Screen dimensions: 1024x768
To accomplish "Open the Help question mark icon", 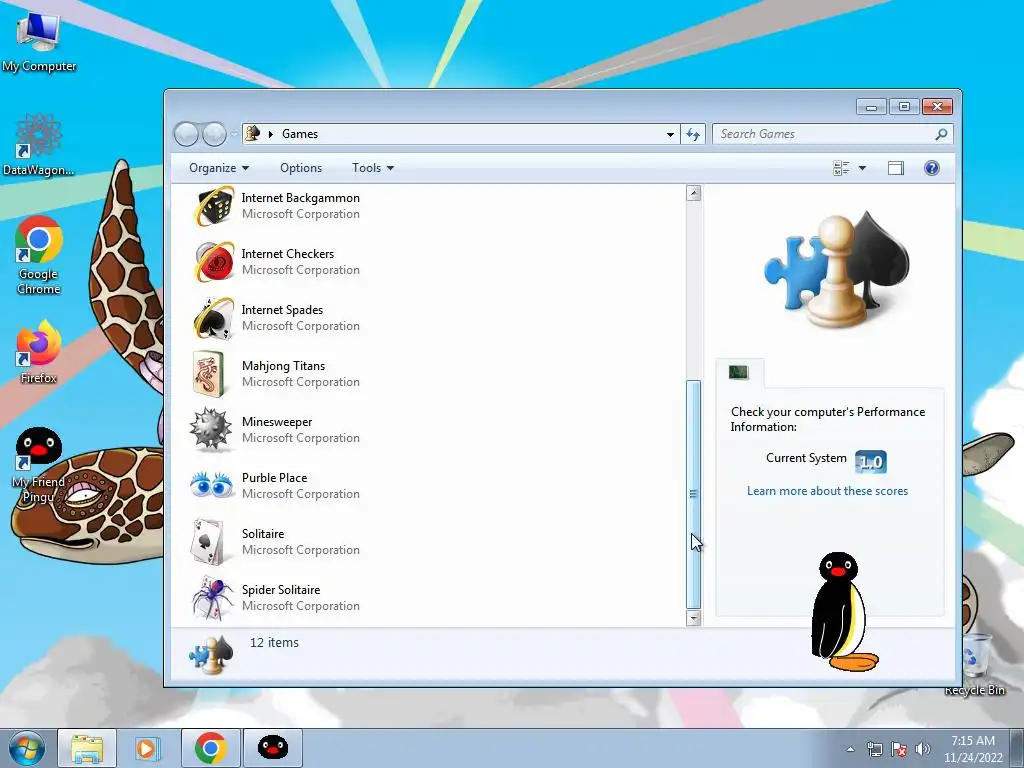I will pos(932,168).
